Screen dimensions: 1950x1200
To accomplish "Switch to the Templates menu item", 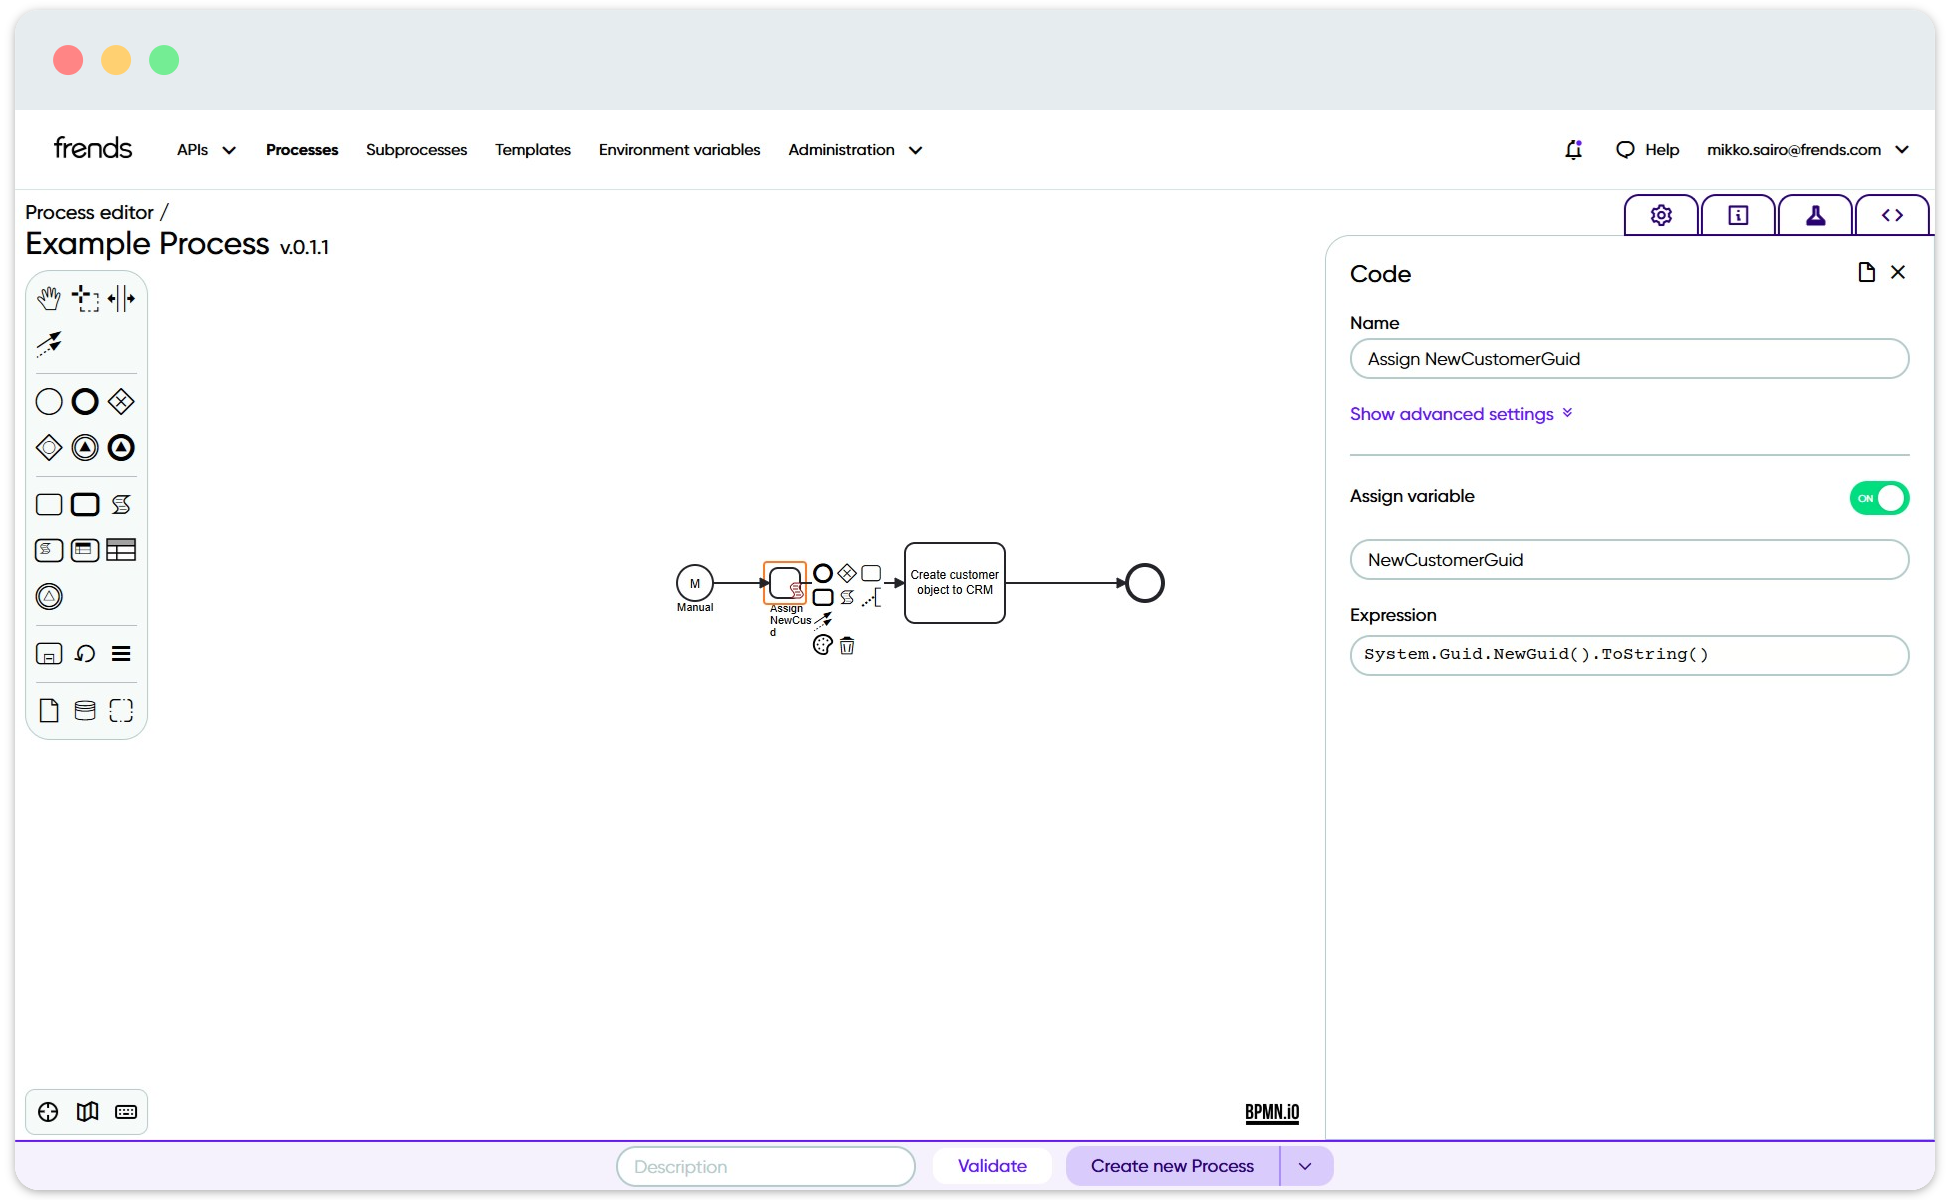I will (532, 149).
